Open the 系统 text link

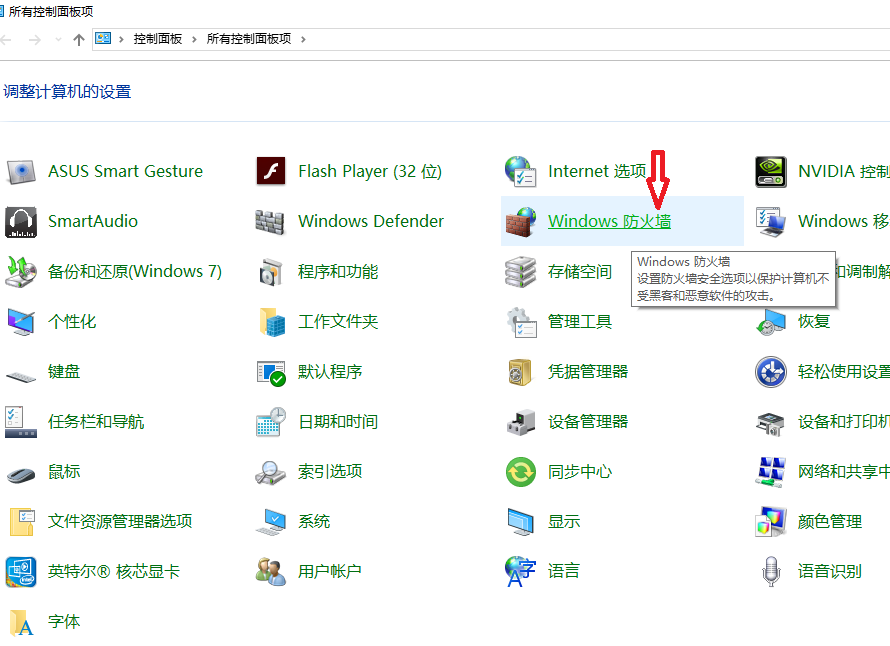pos(314,522)
